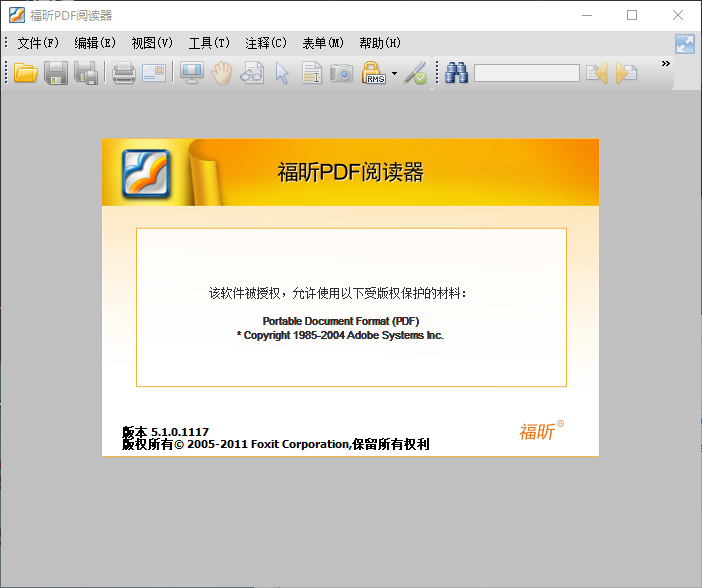Viewport: 702px width, 588px height.
Task: Click the fullscreen toggle icon at menu bar right
Action: pyautogui.click(x=685, y=44)
